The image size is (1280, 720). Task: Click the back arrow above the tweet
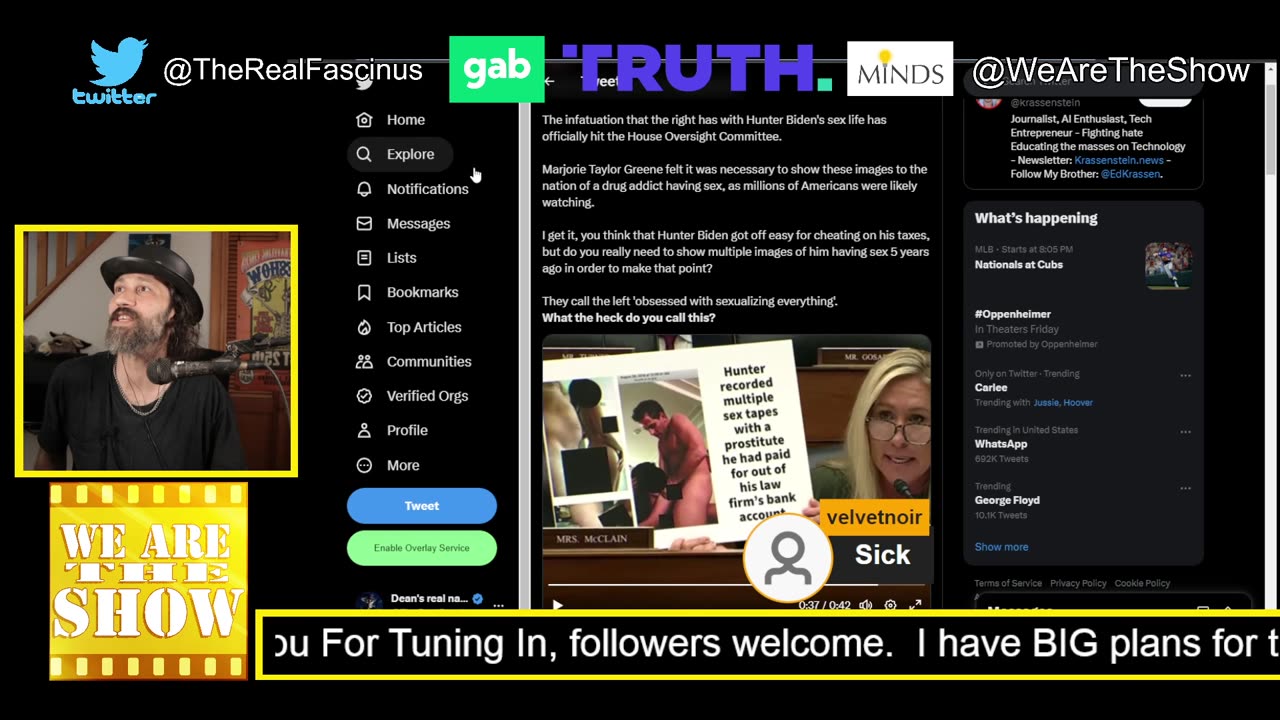pyautogui.click(x=549, y=81)
